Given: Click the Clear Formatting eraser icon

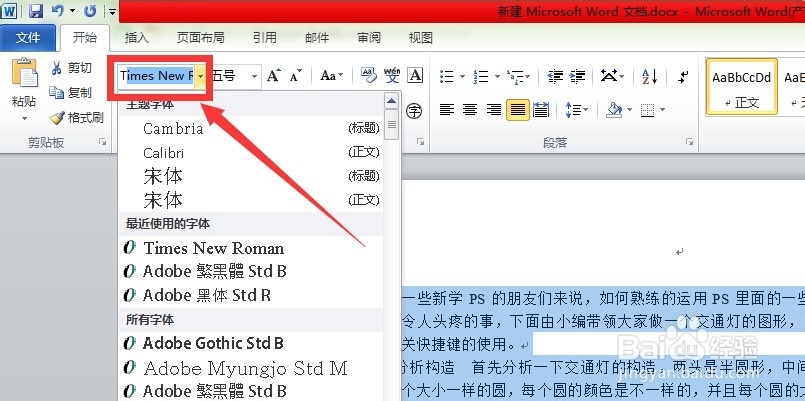Looking at the screenshot, I should (x=369, y=75).
